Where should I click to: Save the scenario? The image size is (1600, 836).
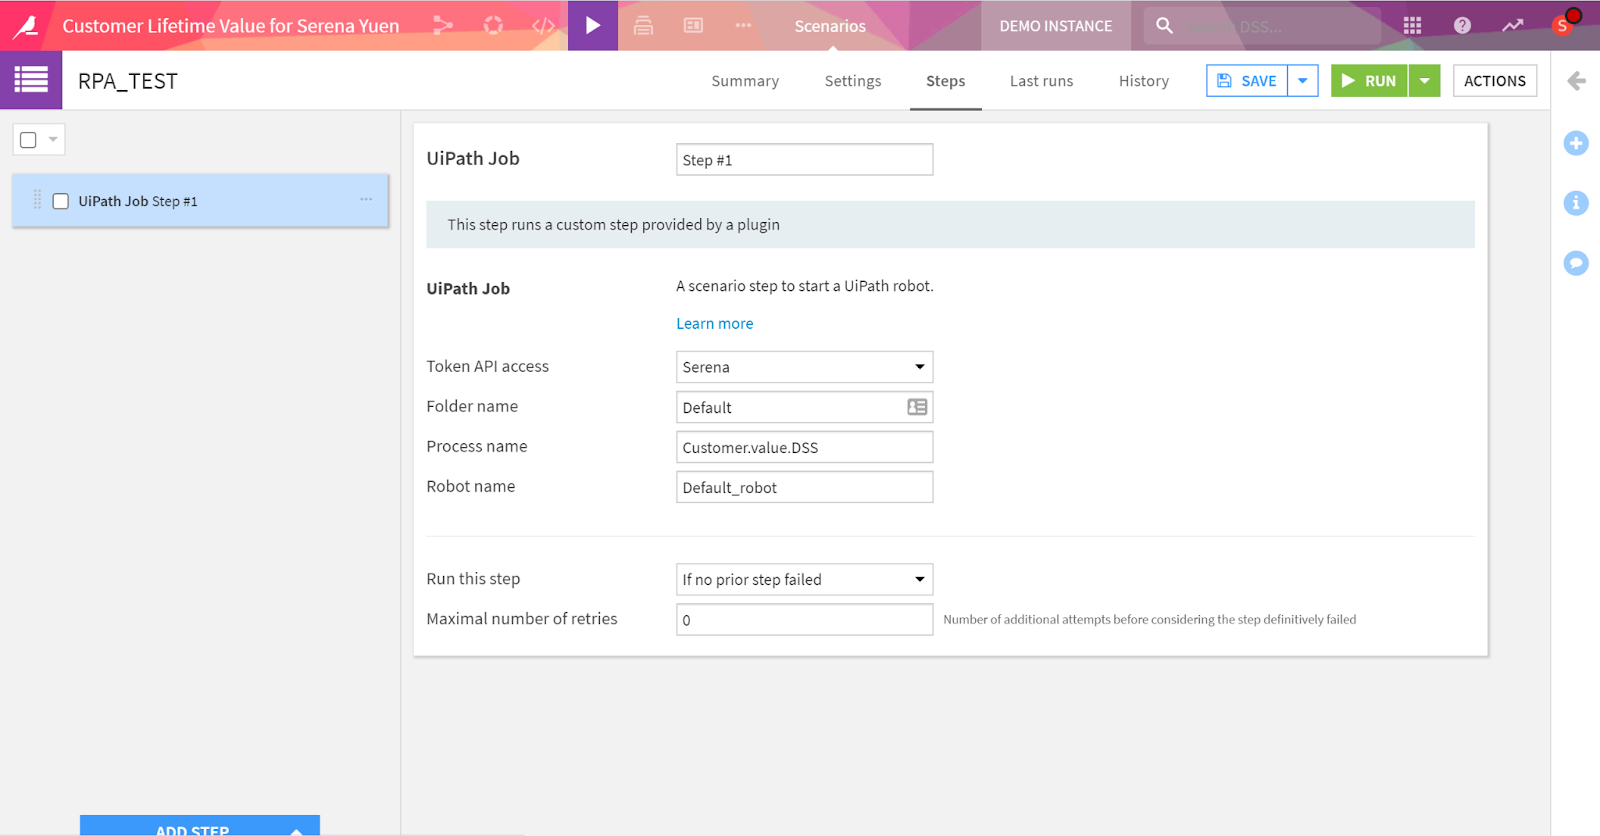[1247, 81]
